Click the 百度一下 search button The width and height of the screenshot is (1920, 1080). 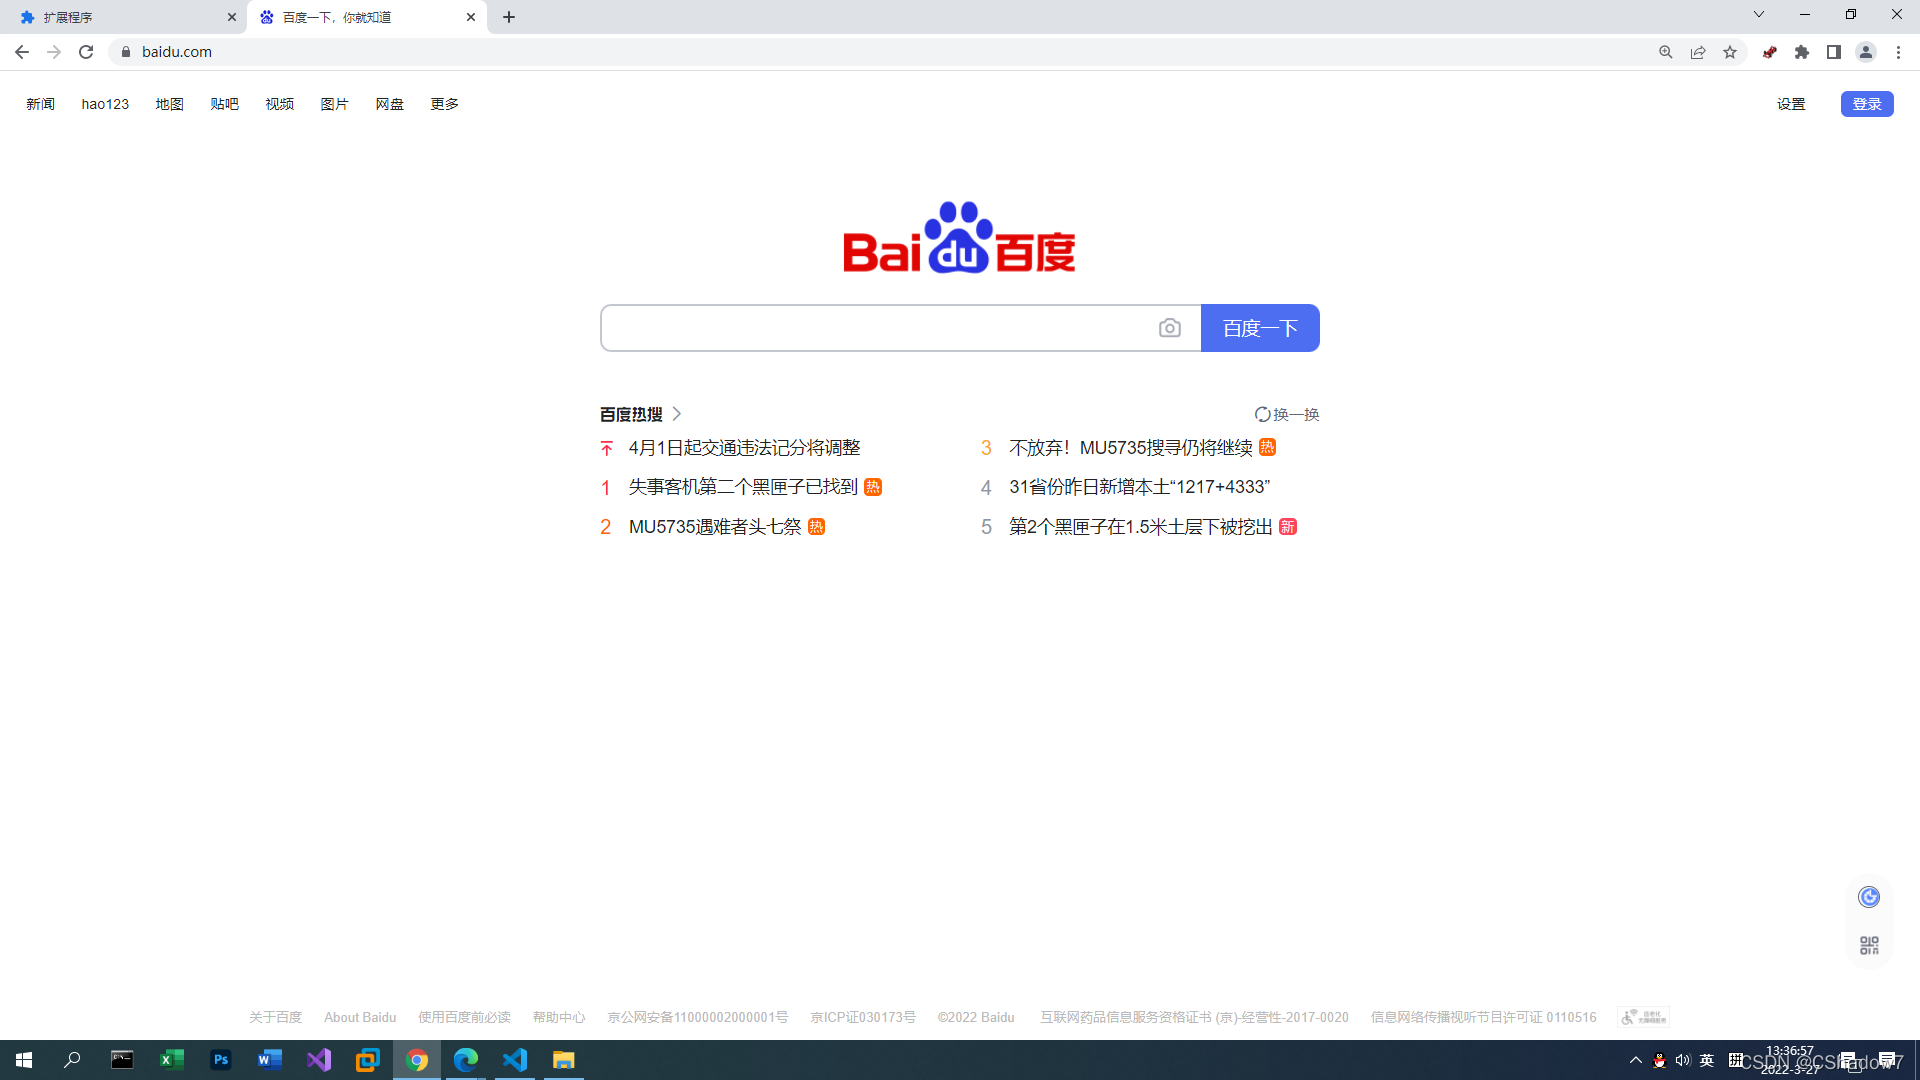tap(1260, 328)
